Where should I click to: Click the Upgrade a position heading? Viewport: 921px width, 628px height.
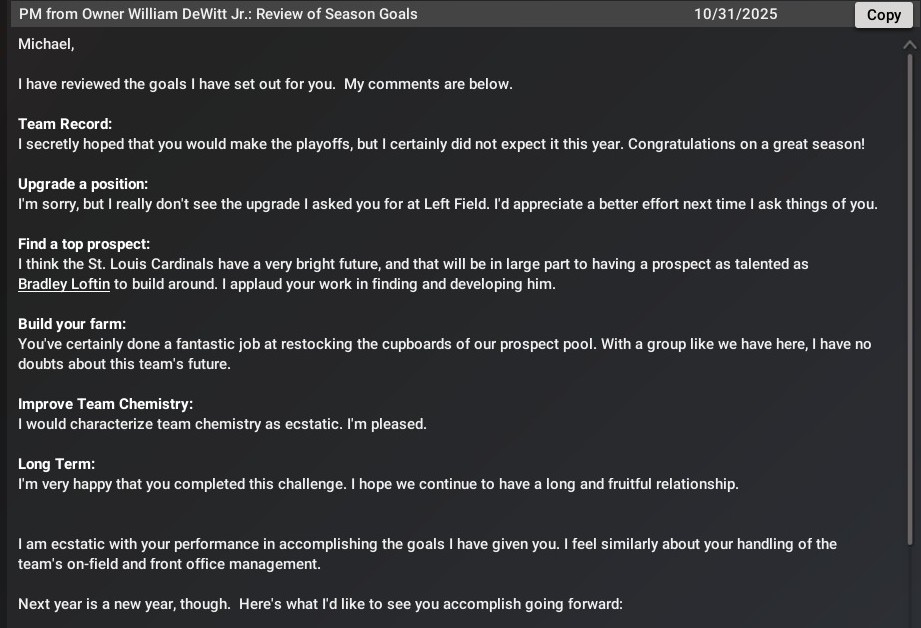pyautogui.click(x=83, y=184)
